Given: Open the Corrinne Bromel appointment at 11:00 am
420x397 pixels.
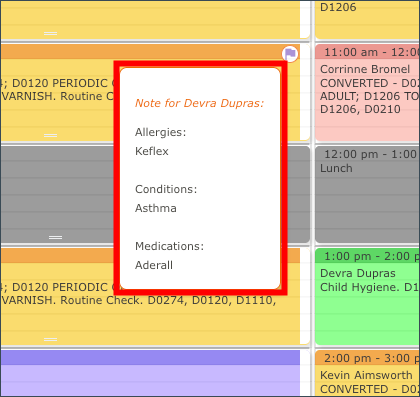Looking at the screenshot, I should click(367, 93).
